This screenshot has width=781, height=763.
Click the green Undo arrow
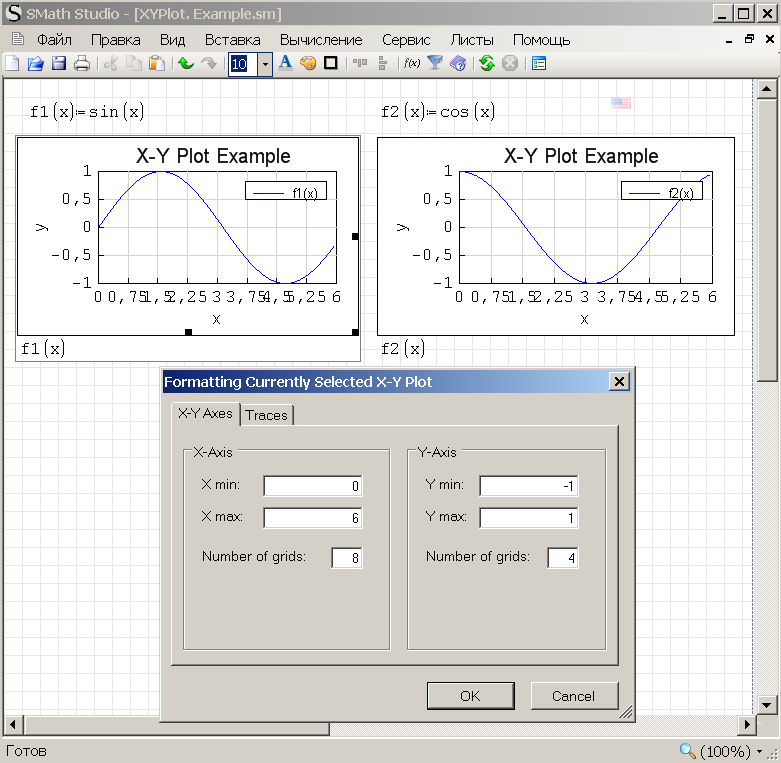click(x=185, y=64)
